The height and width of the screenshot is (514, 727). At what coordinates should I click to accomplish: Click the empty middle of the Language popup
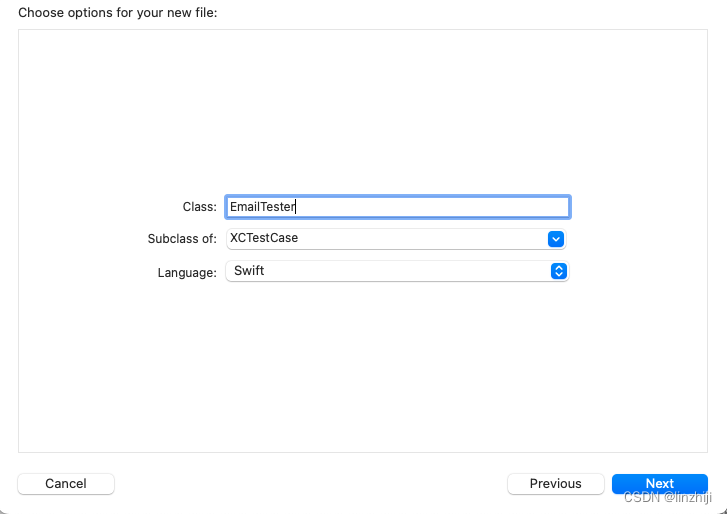click(x=400, y=271)
